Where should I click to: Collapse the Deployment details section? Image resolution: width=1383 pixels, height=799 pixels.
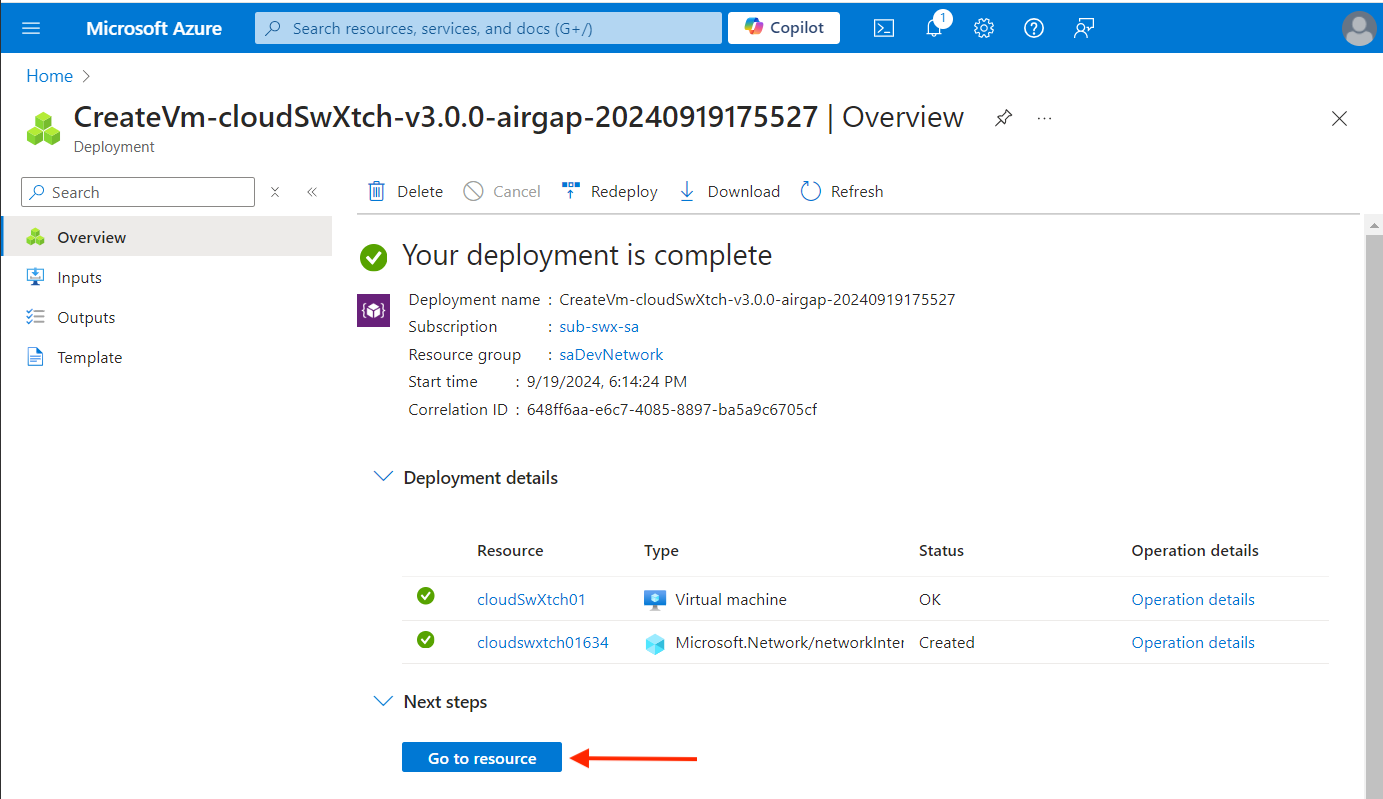383,477
